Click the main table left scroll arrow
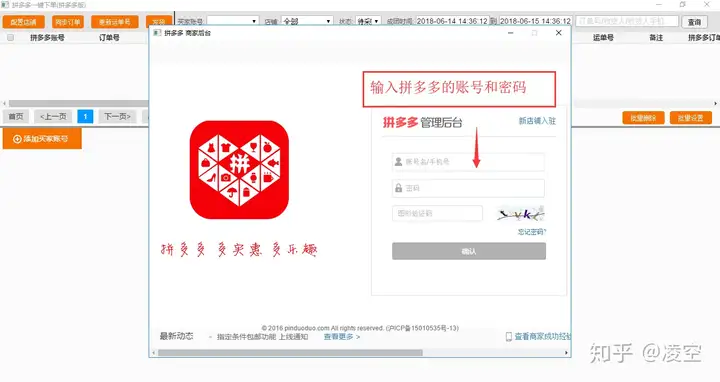Viewport: 720px width, 382px height. pos(5,104)
